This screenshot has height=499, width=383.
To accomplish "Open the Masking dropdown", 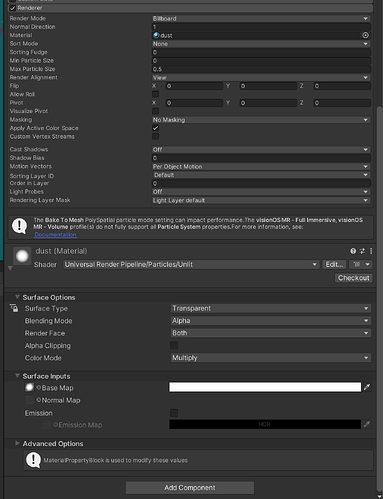I will 261,120.
